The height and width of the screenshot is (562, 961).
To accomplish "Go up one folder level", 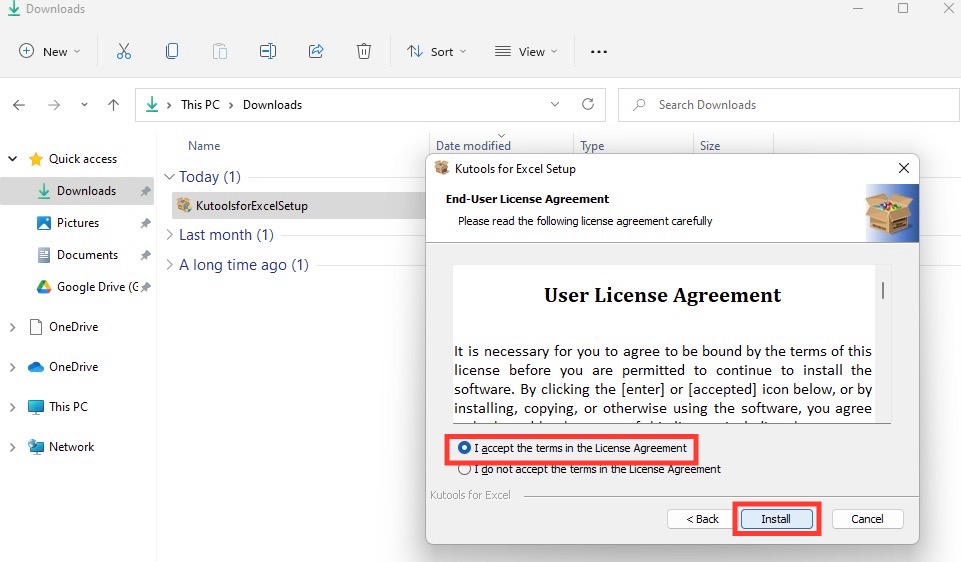I will pos(113,105).
